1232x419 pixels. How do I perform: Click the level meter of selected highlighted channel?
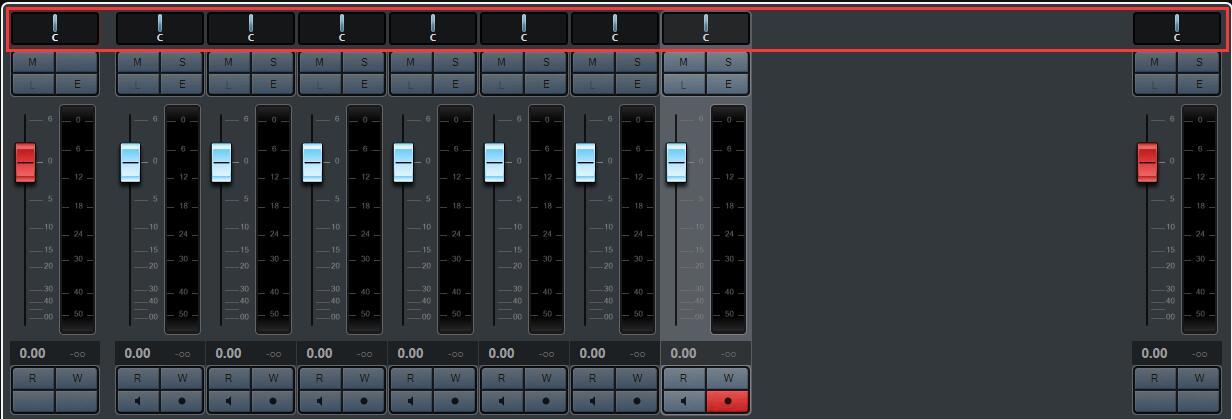point(729,219)
